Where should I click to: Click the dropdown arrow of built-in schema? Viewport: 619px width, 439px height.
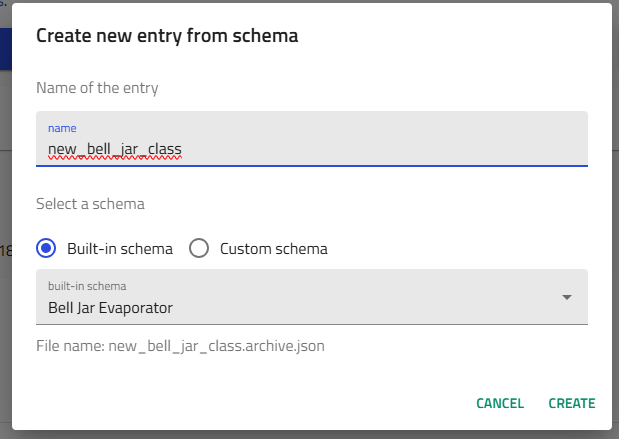click(567, 297)
